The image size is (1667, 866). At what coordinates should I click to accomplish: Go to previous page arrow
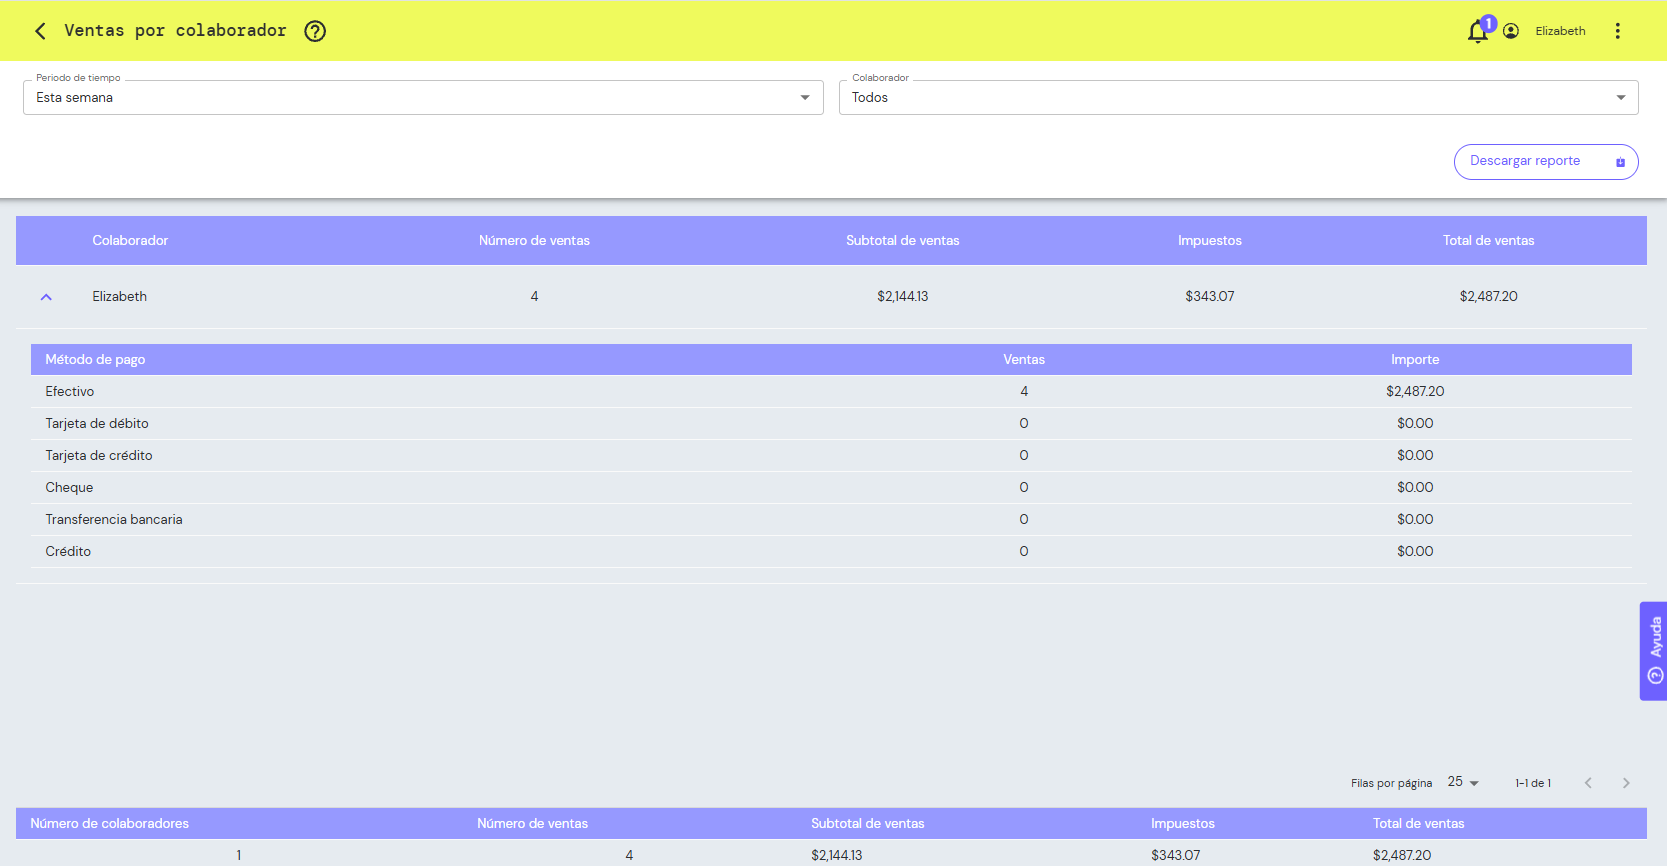[x=1588, y=783]
